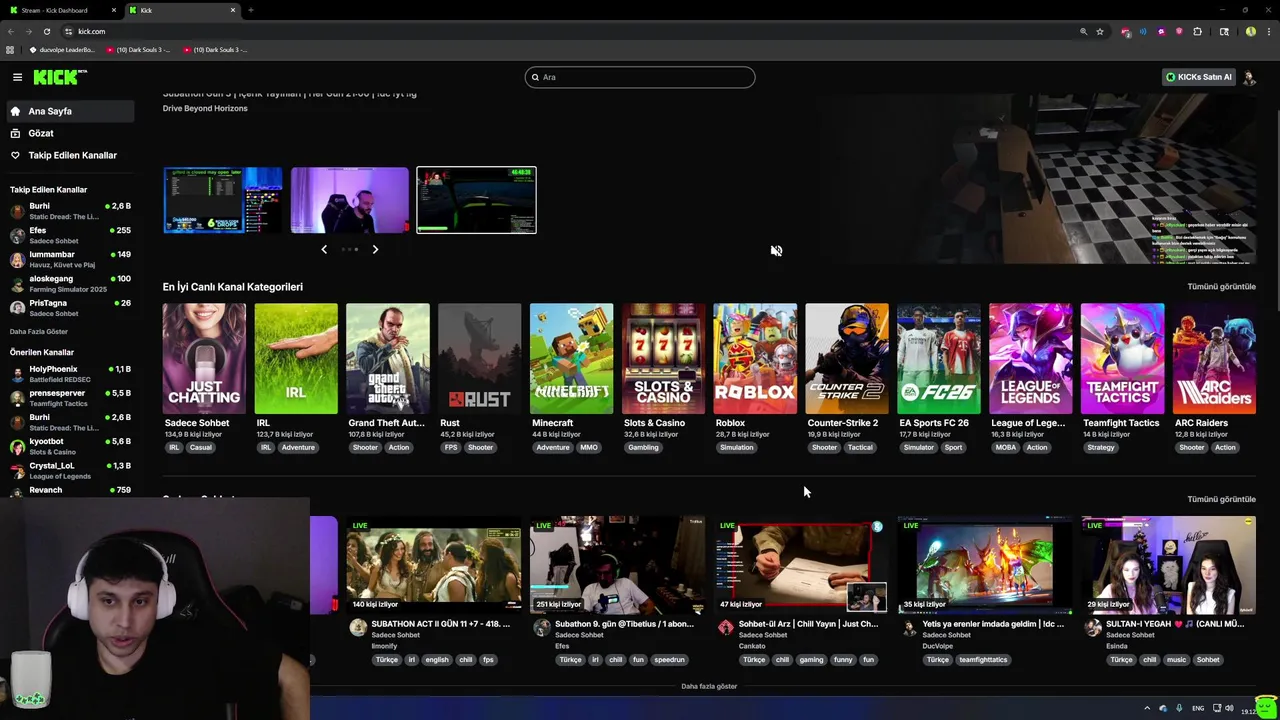The width and height of the screenshot is (1280, 720).
Task: Click taskbar microphone icon
Action: [1178, 708]
